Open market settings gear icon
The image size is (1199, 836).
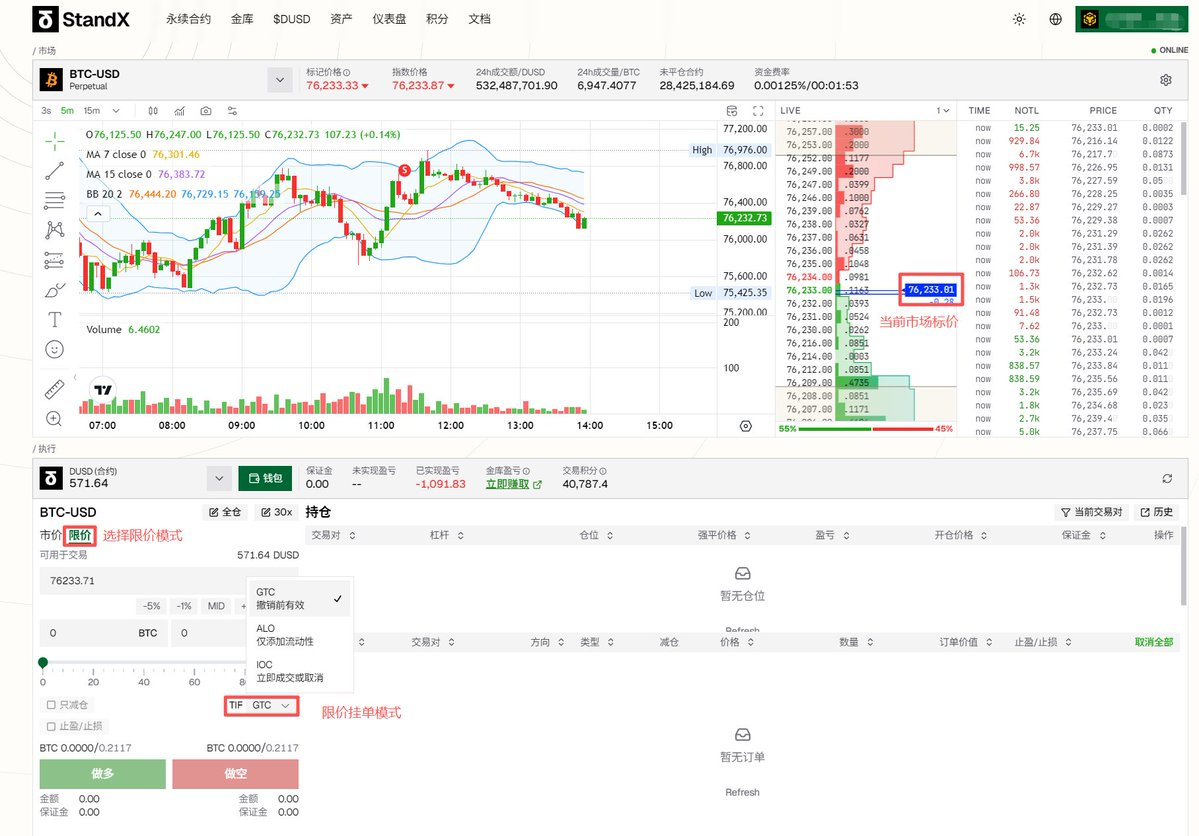coord(1165,80)
